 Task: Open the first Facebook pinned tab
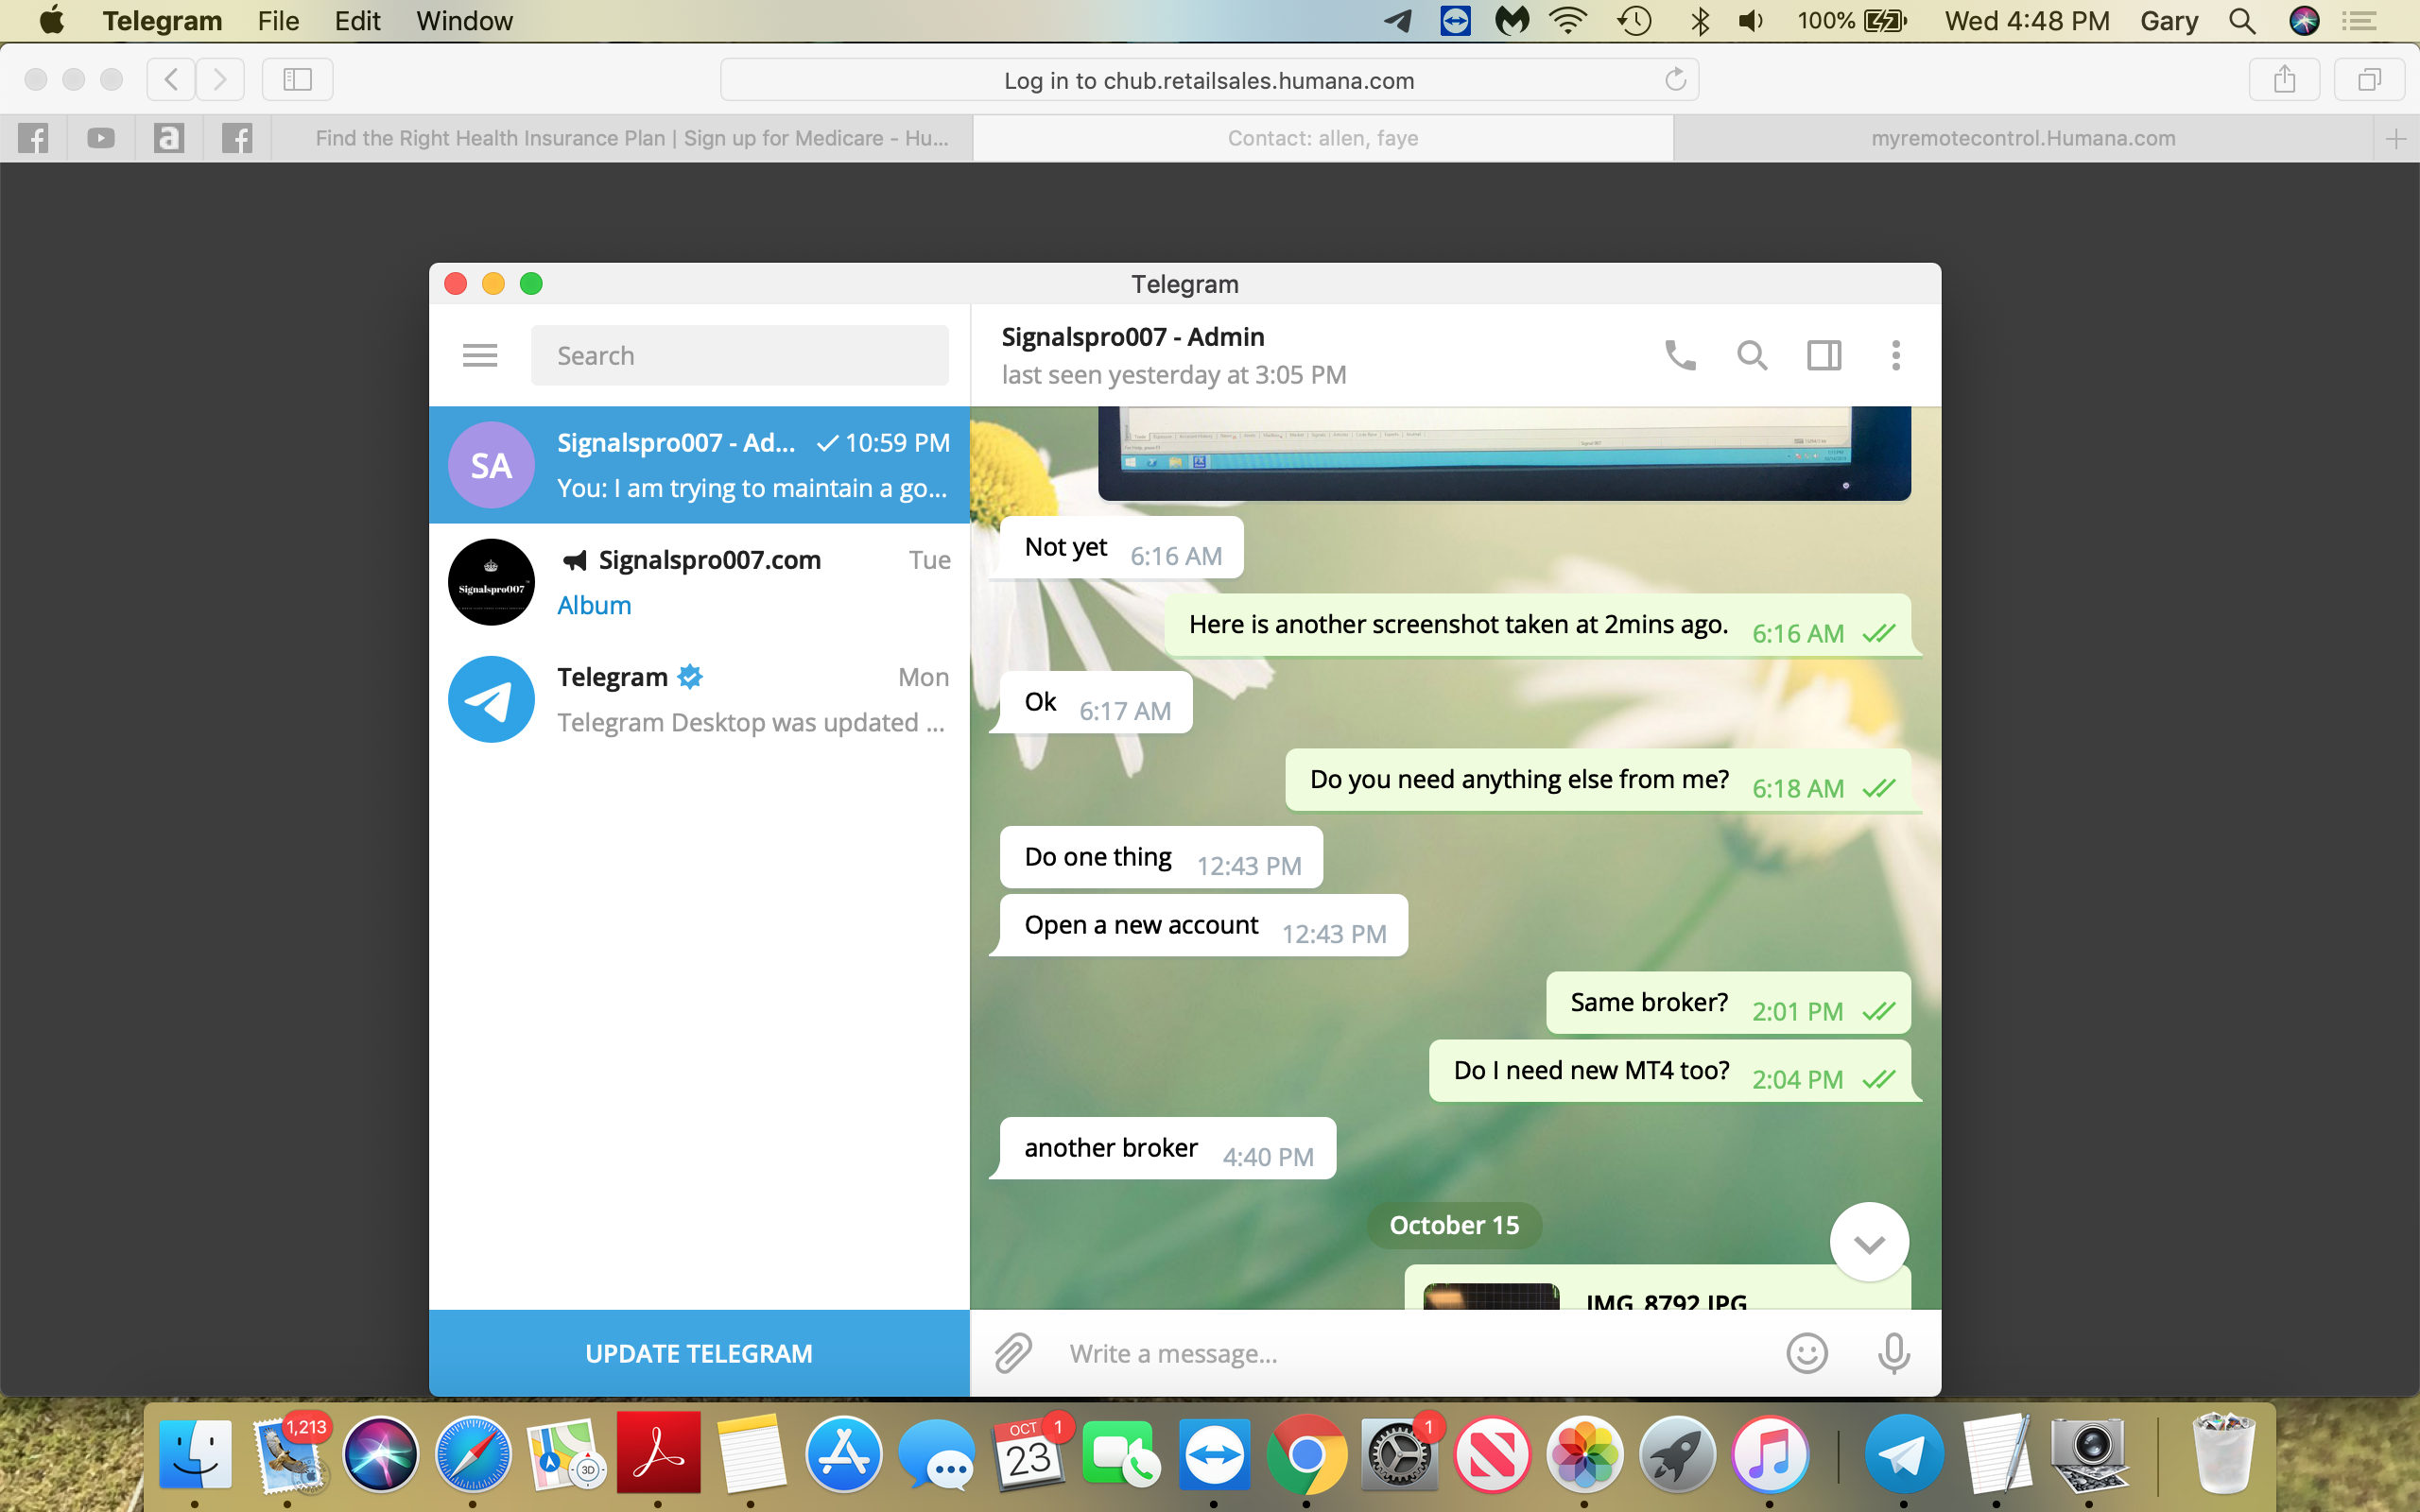[x=33, y=138]
